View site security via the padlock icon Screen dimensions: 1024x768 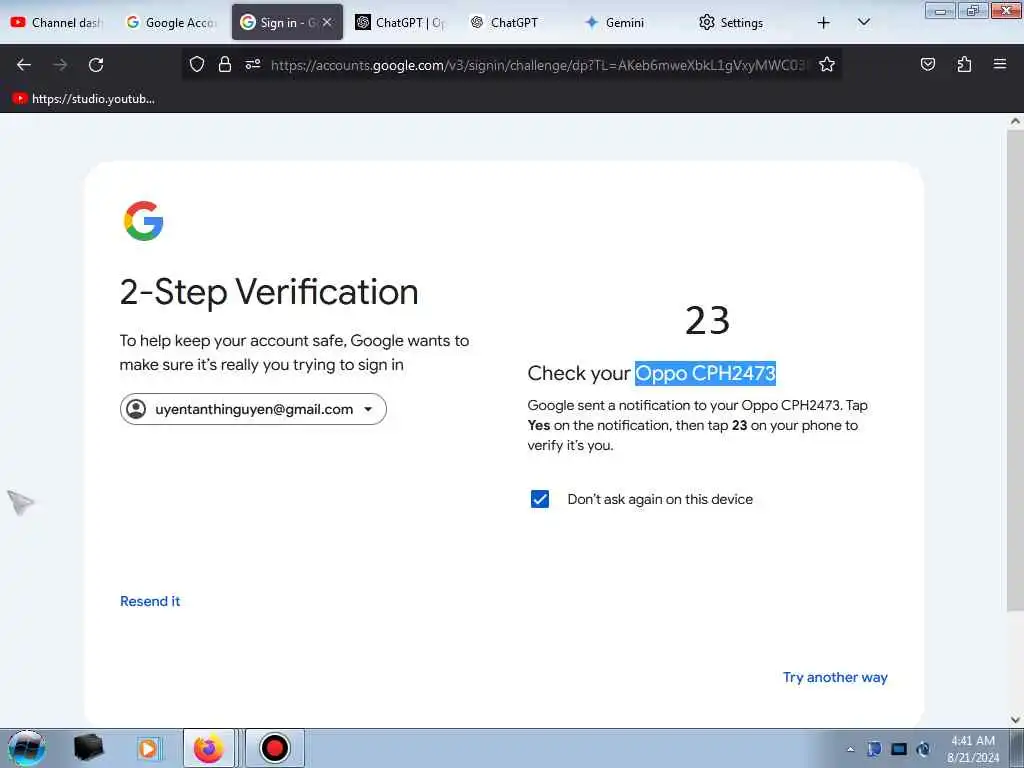225,64
